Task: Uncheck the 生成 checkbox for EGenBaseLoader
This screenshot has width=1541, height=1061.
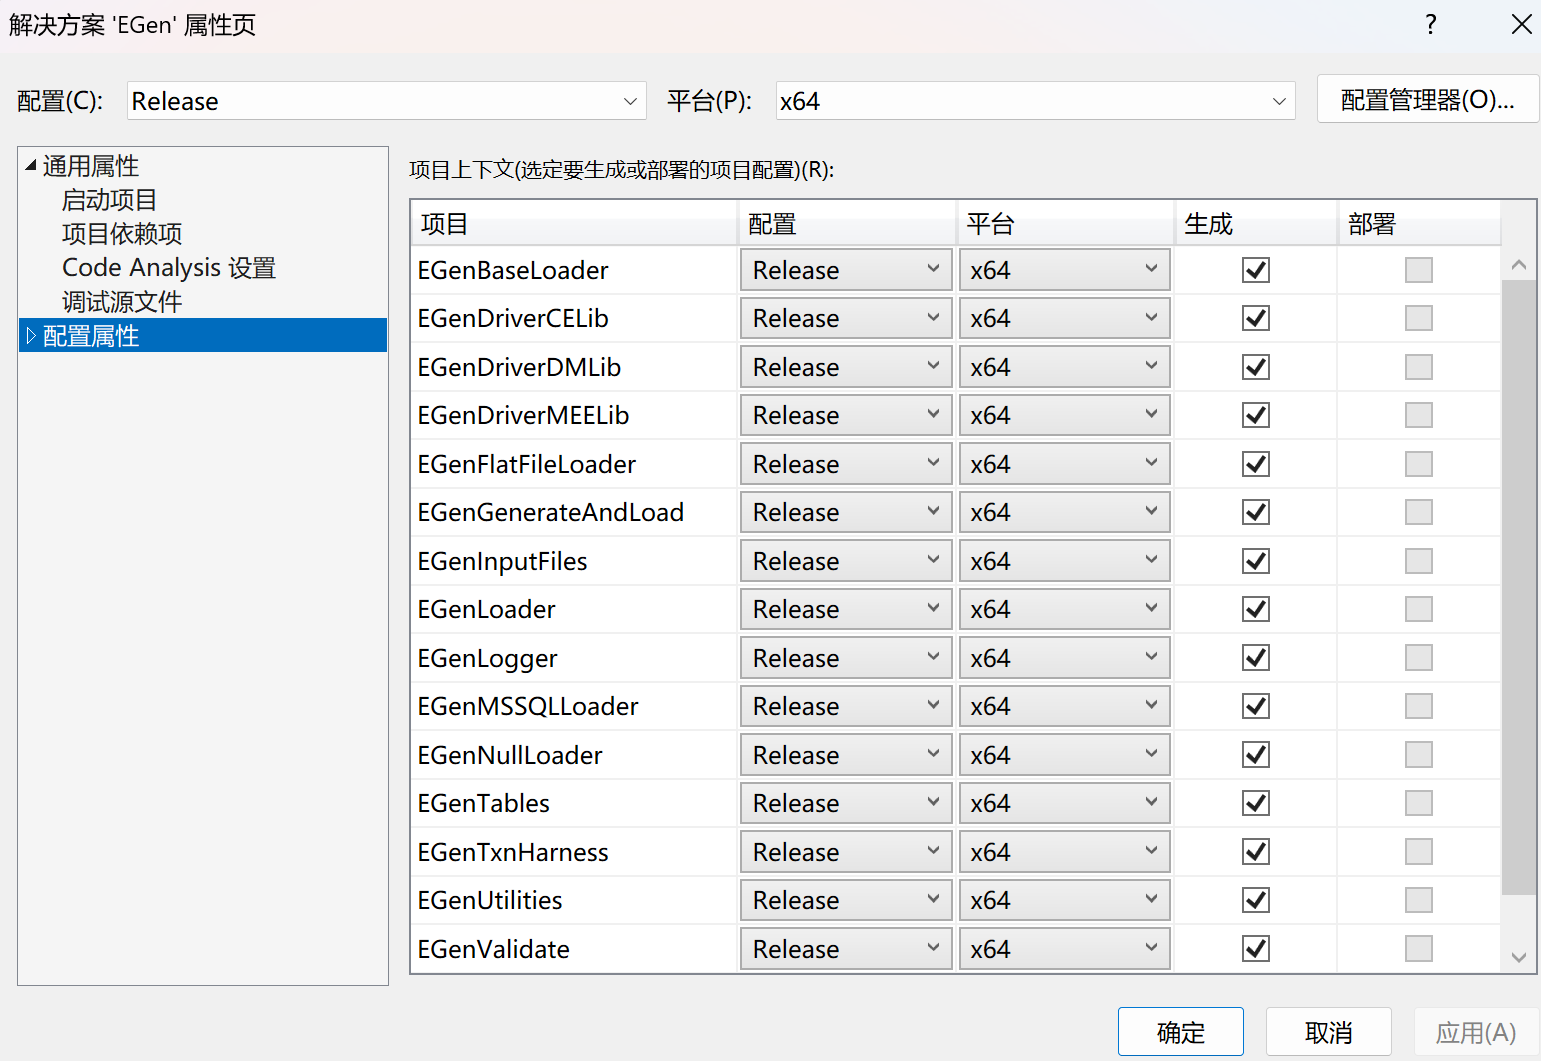Action: coord(1255,269)
